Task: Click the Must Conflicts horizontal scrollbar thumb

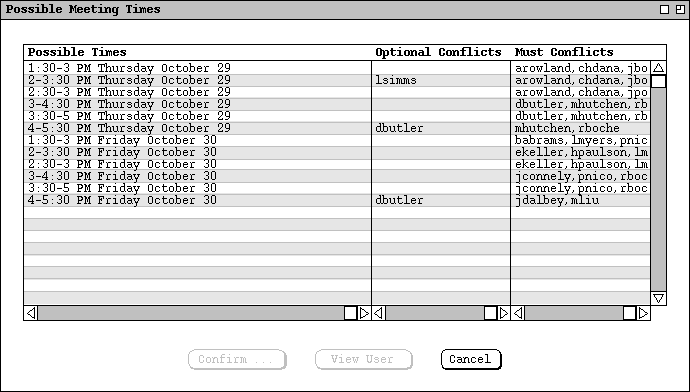Action: pos(630,313)
